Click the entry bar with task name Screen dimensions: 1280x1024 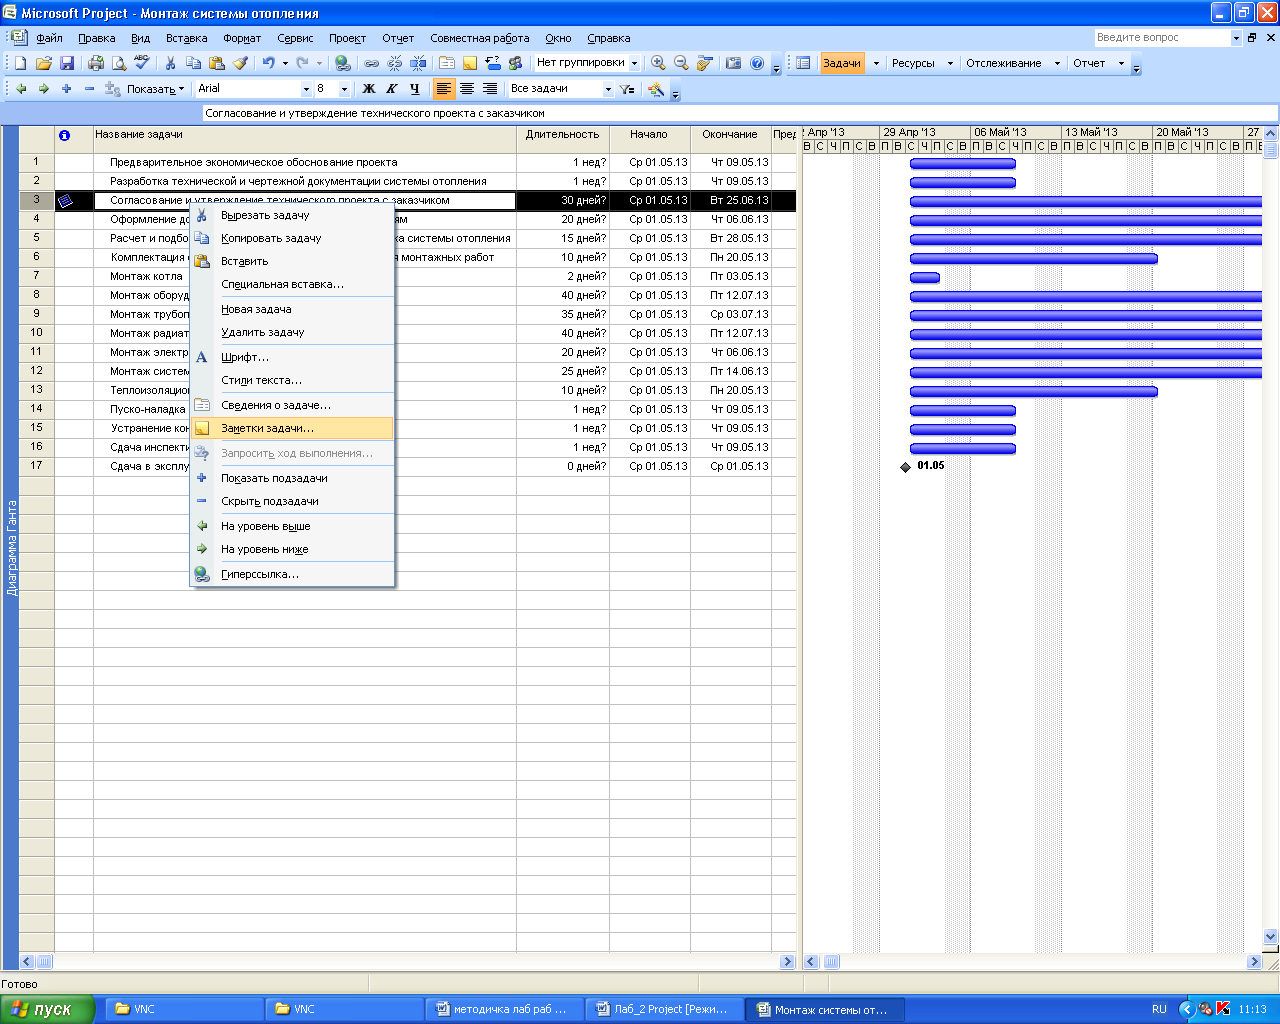740,113
